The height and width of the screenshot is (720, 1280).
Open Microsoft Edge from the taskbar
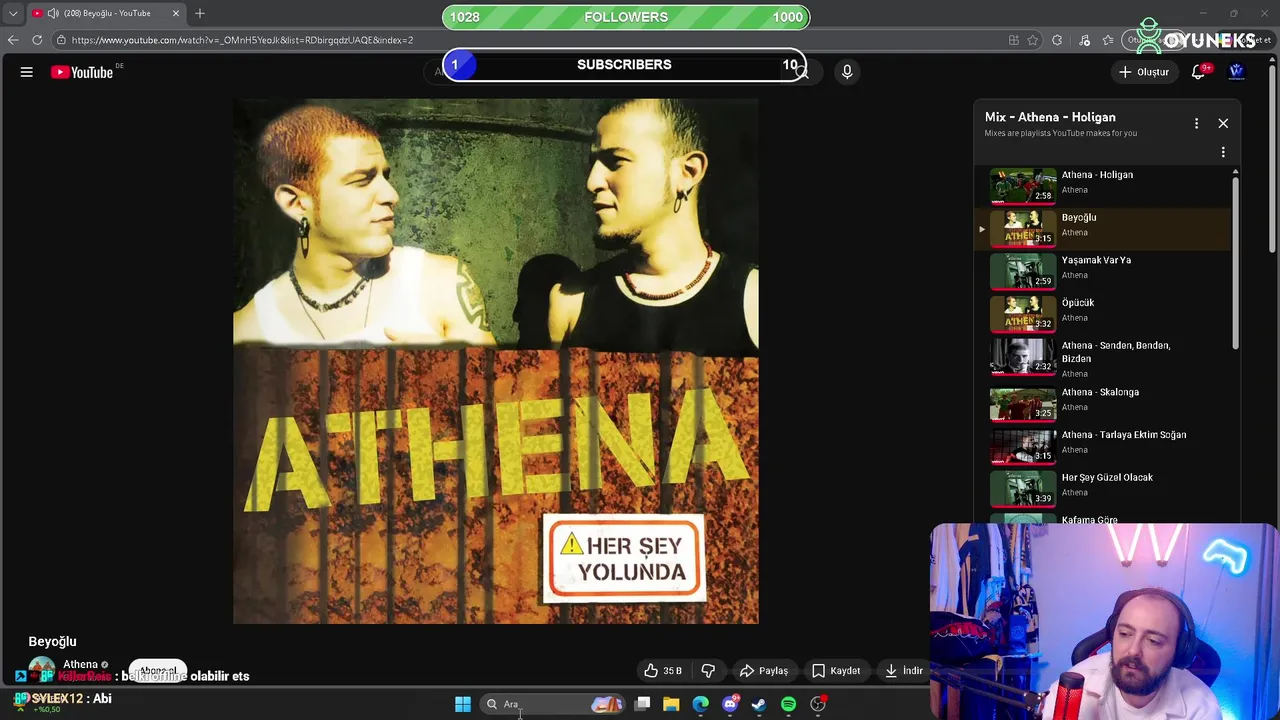pos(701,704)
